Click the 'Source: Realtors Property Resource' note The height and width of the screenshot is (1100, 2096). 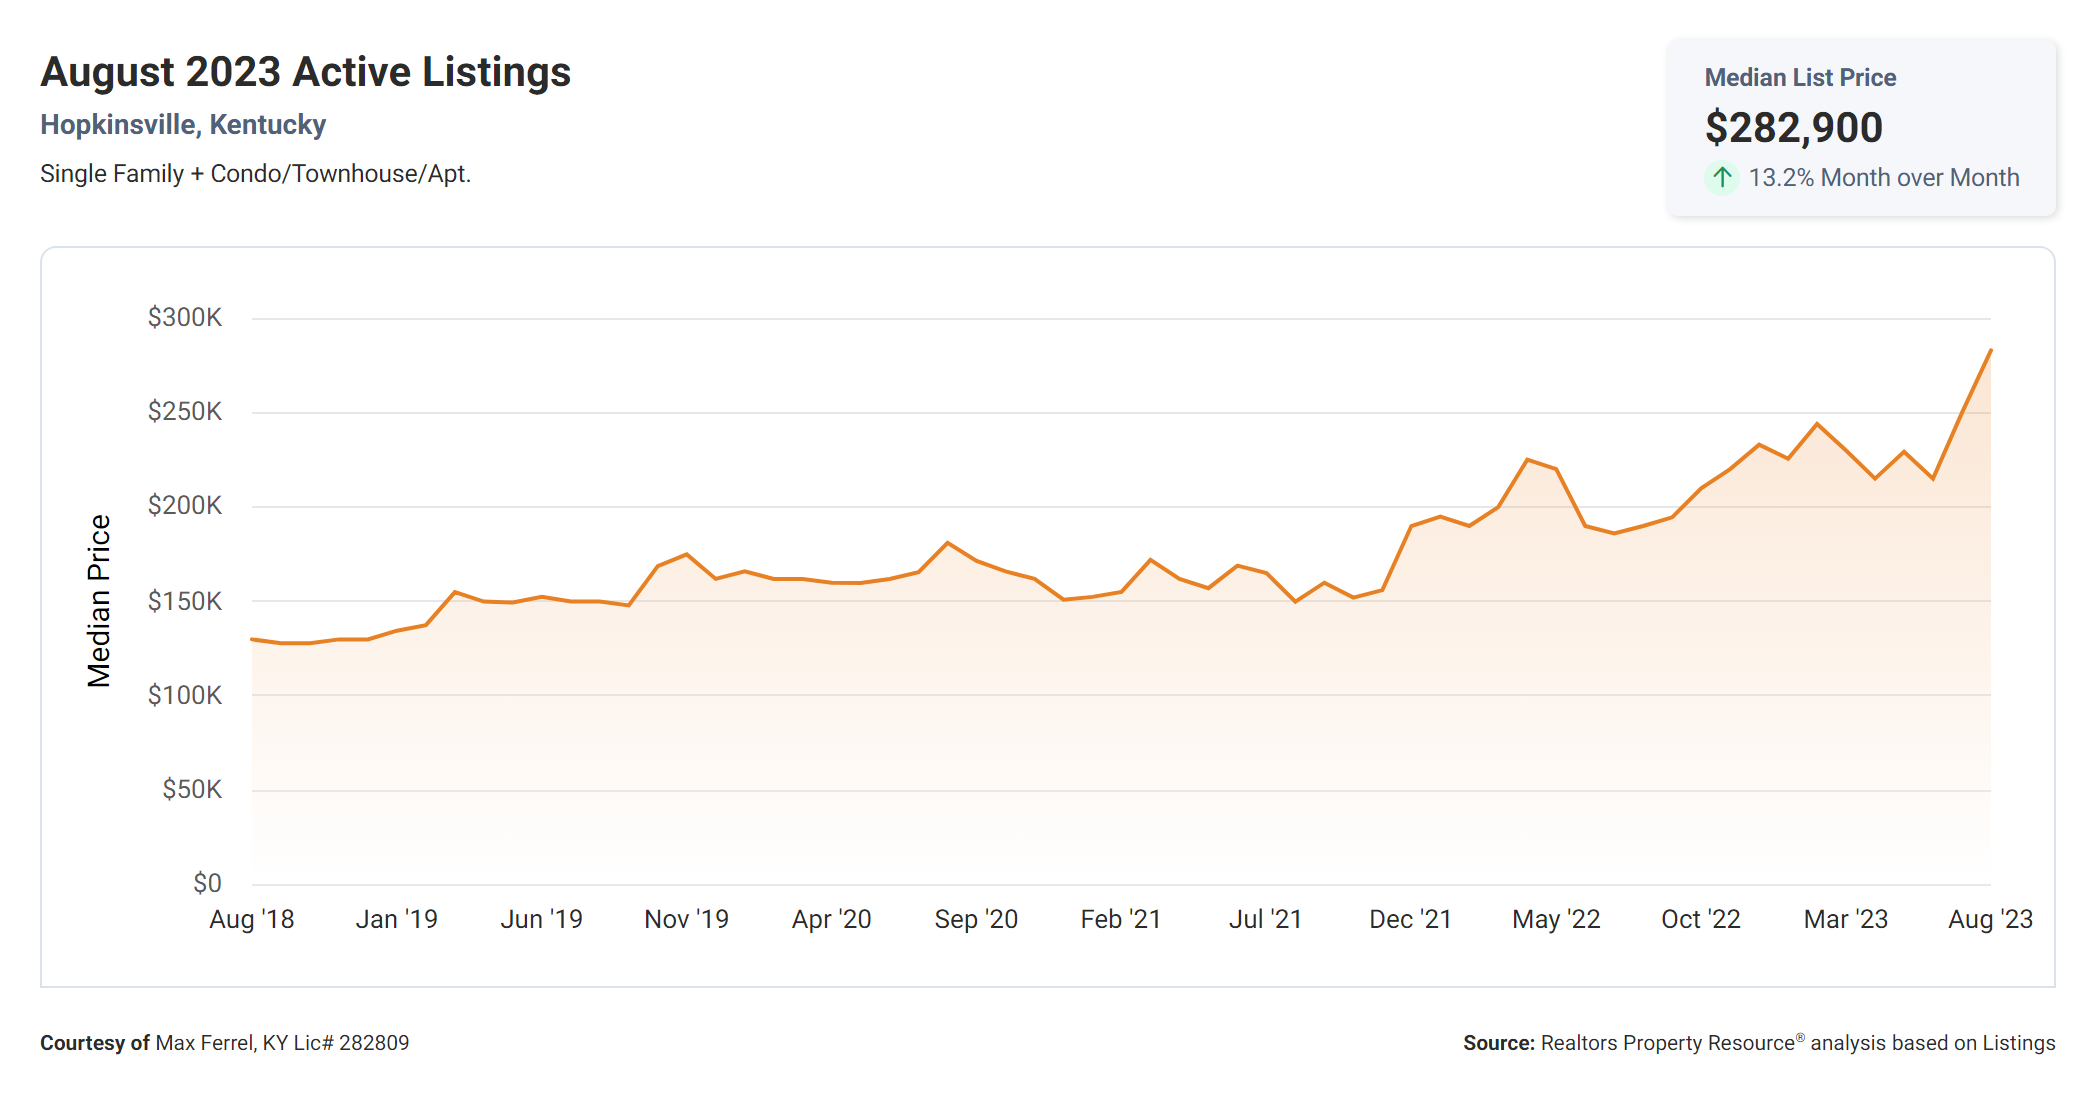tap(1759, 1043)
